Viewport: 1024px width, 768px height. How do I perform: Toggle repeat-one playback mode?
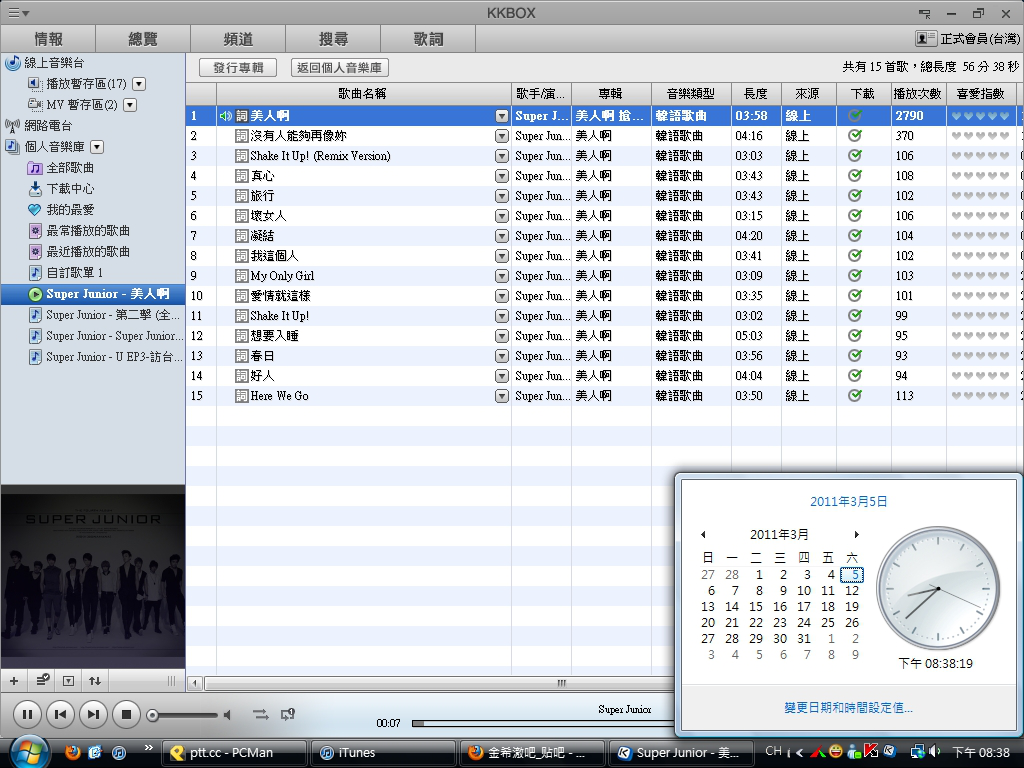pyautogui.click(x=288, y=714)
